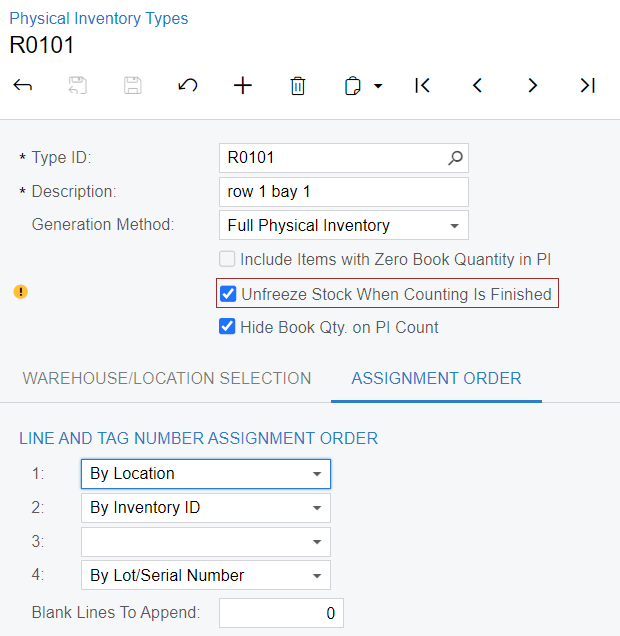Click the yellow warning indicator icon

(x=21, y=292)
